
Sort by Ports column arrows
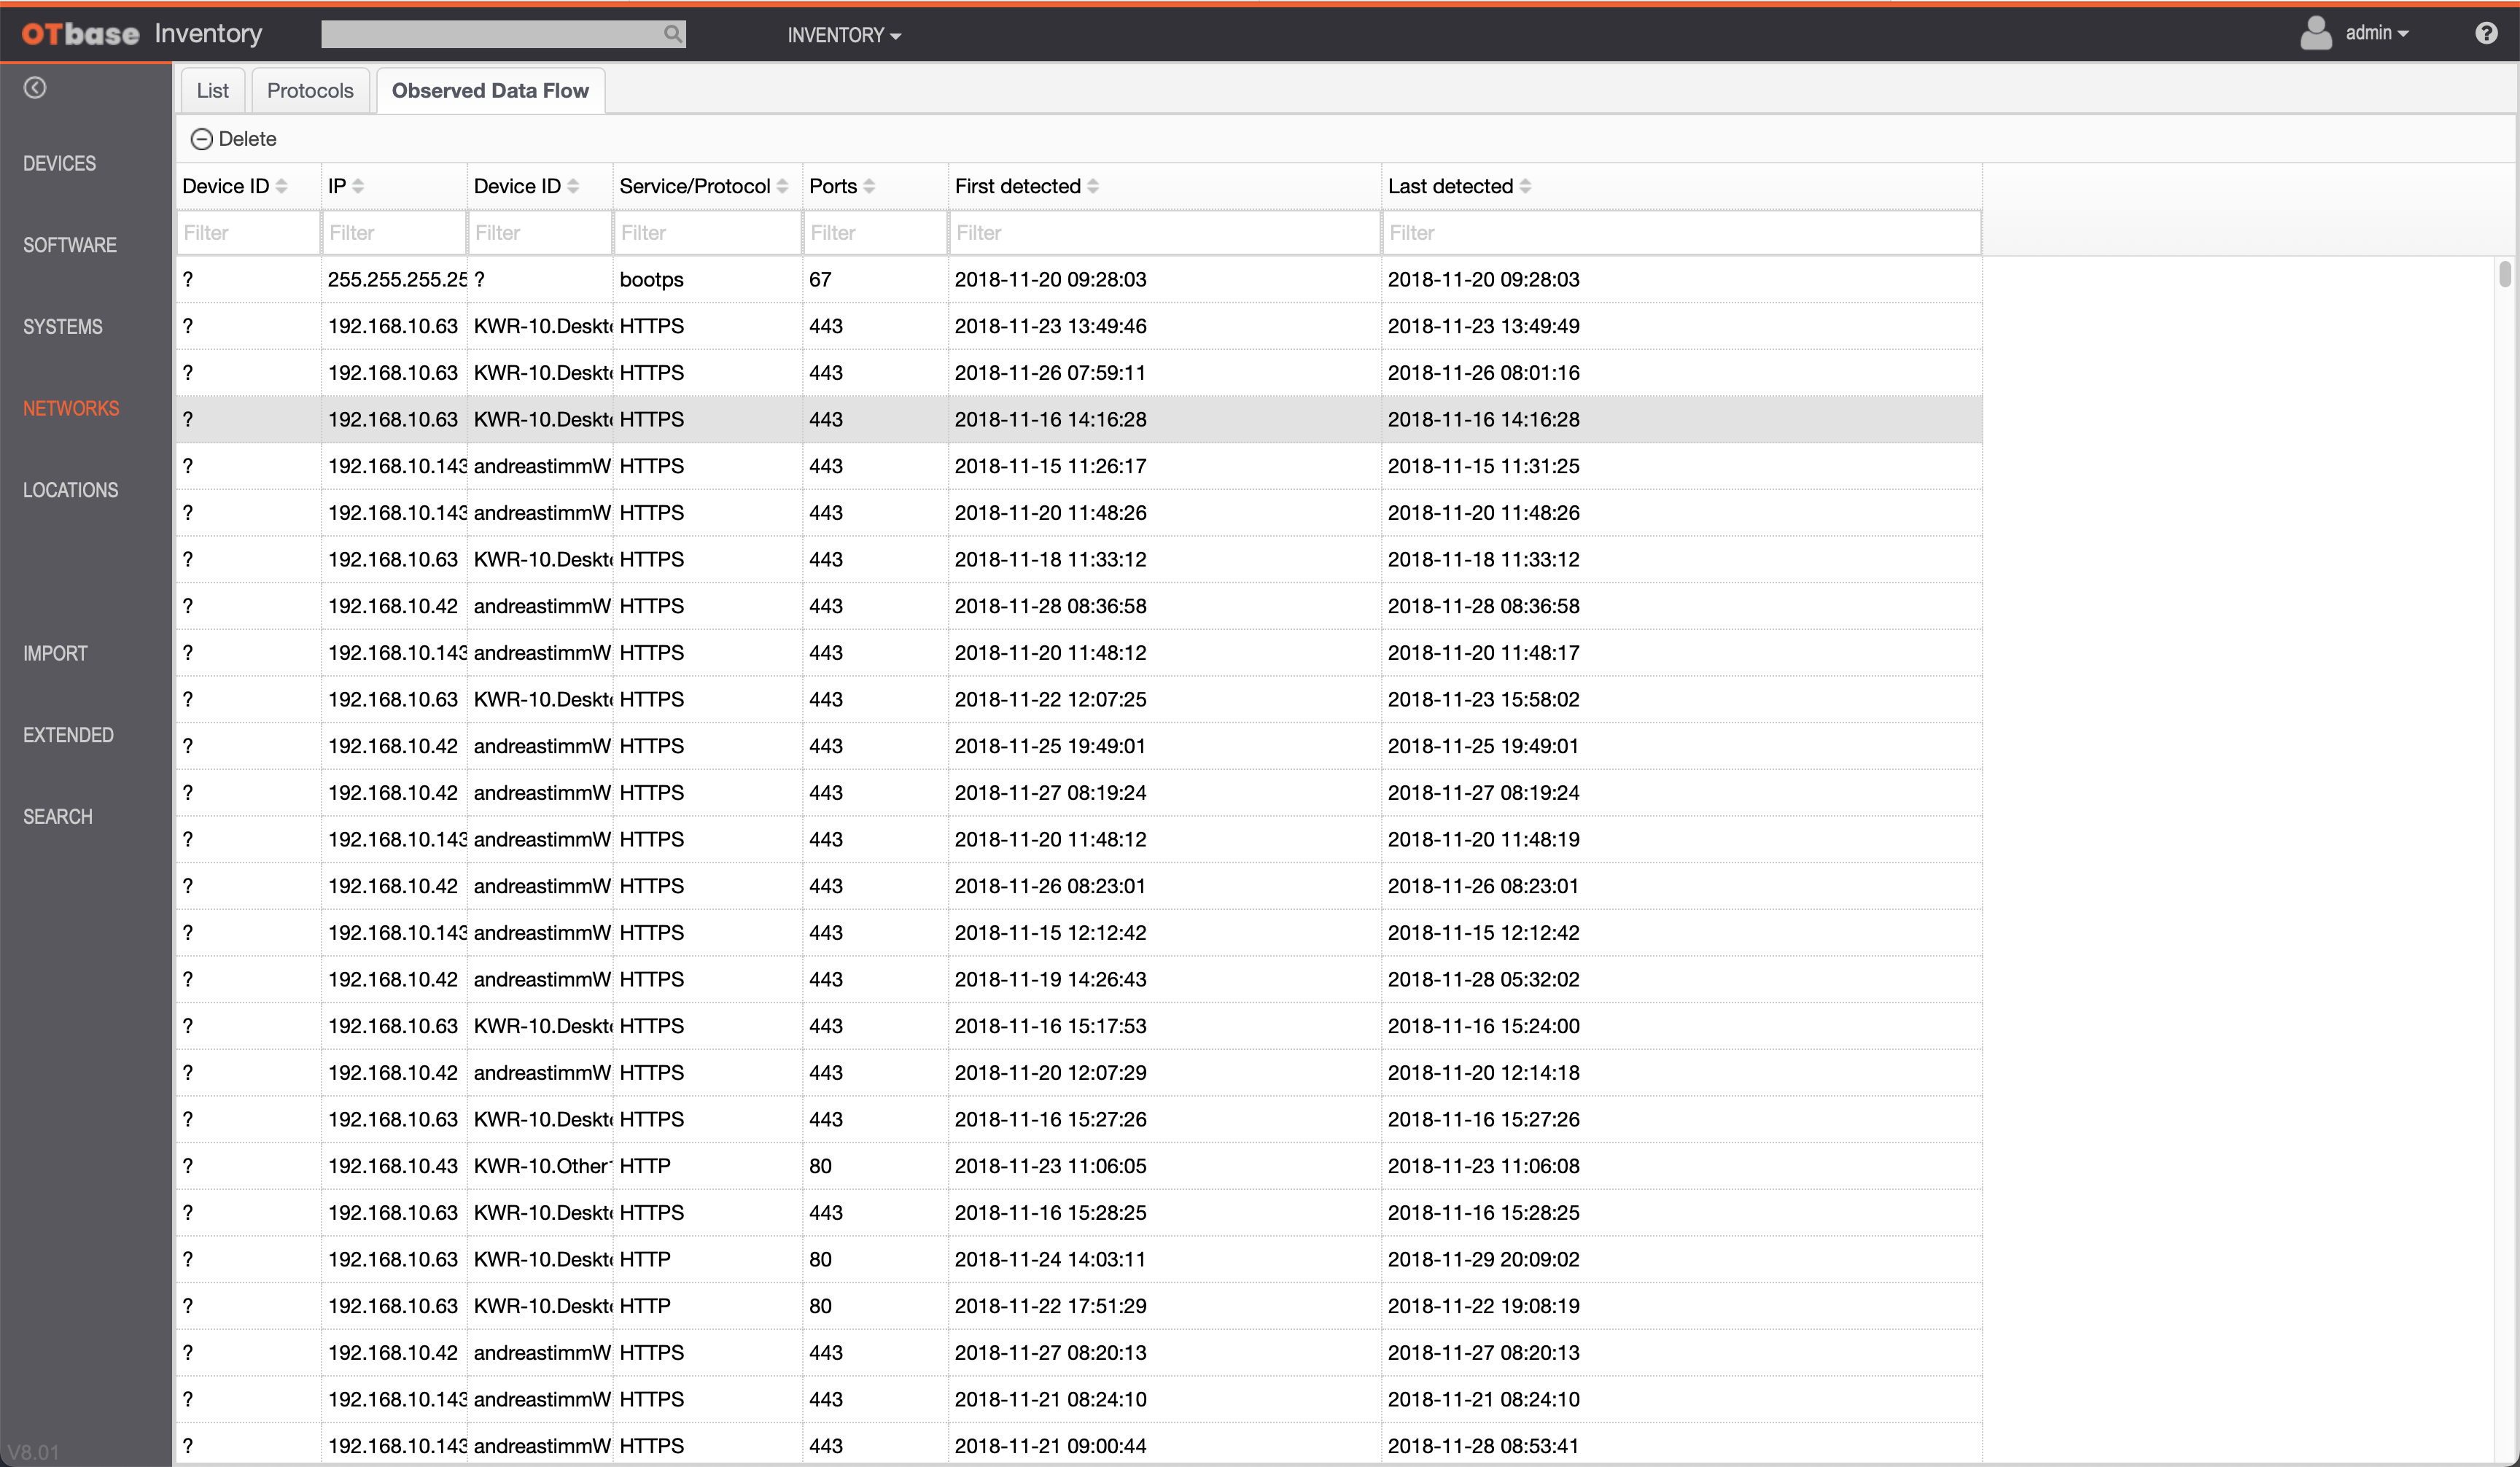click(x=869, y=186)
